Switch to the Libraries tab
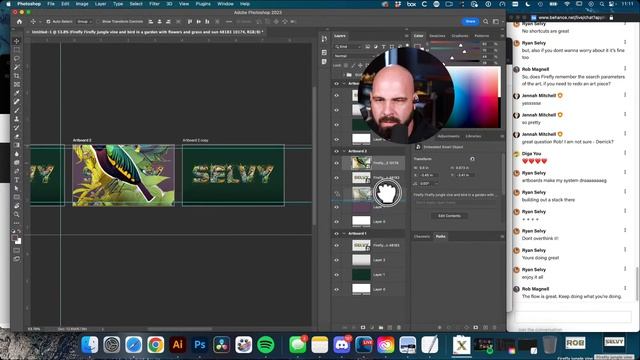This screenshot has width=640, height=360. point(473,136)
